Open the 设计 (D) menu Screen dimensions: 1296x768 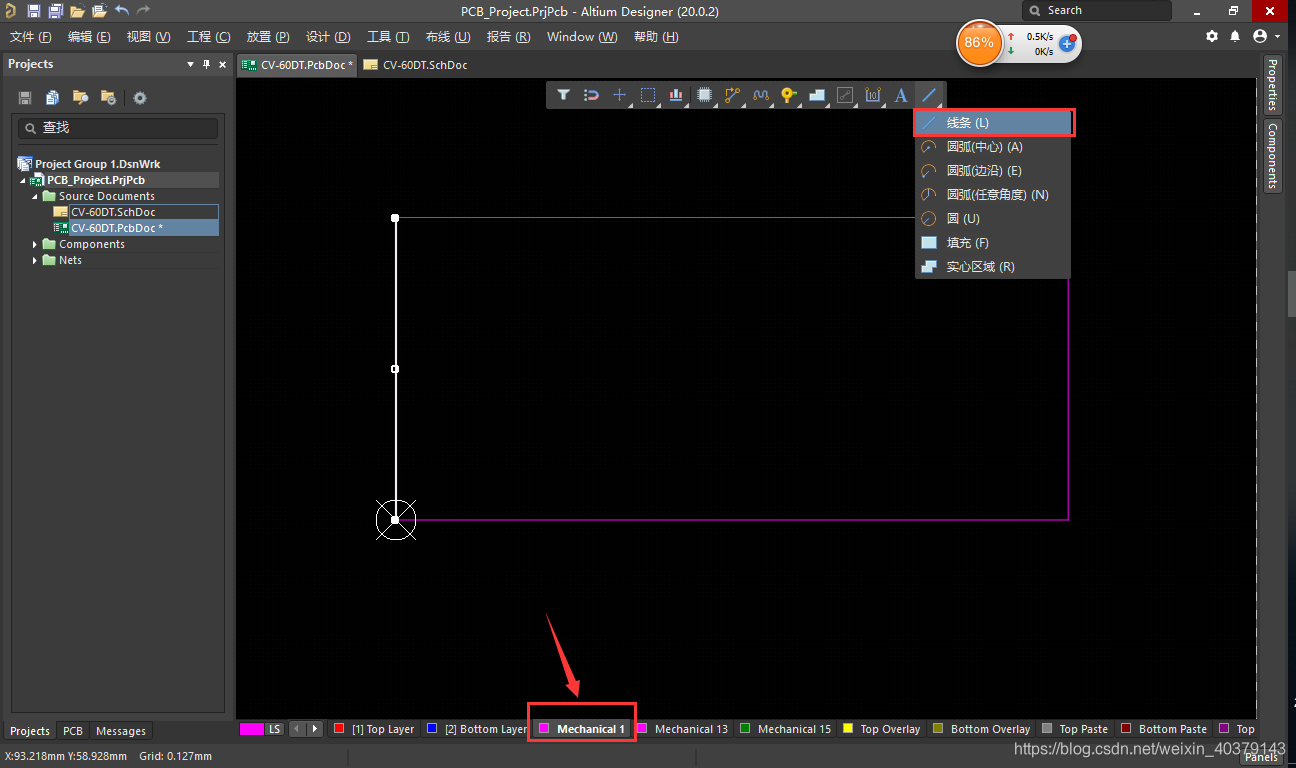[x=328, y=36]
